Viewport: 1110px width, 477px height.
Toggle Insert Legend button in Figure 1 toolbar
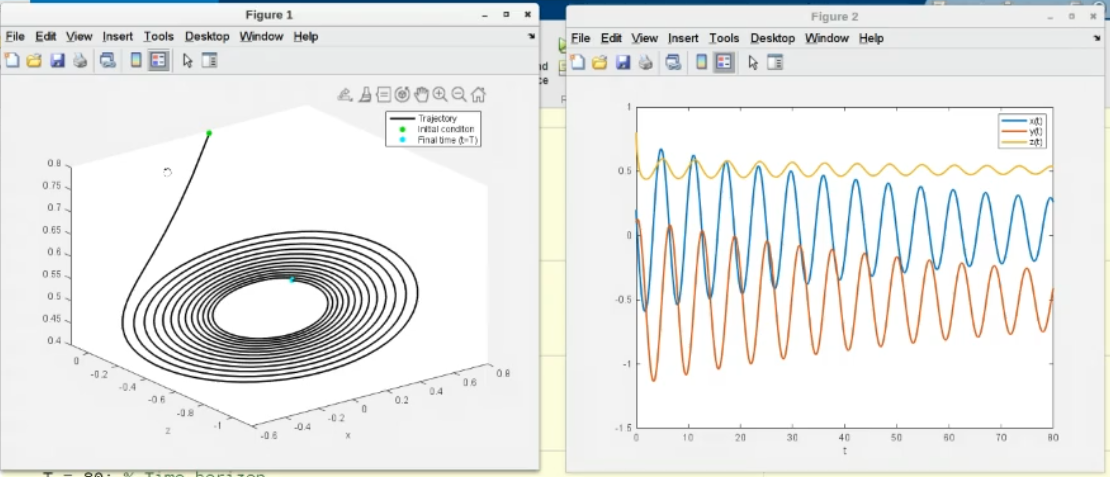click(158, 60)
